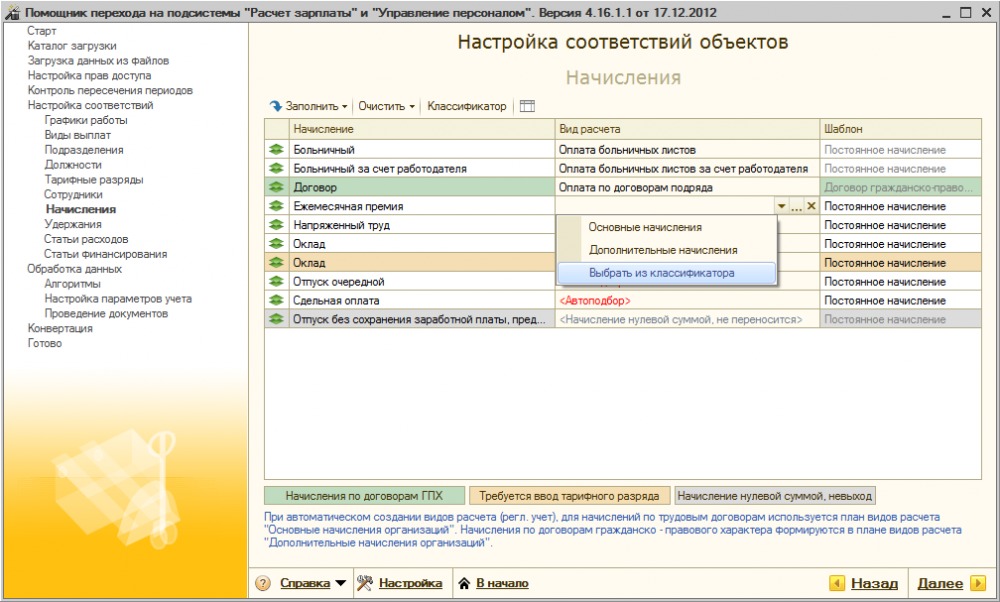1000x602 pixels.
Task: Open Конвертация in the sidebar
Action: [60, 328]
